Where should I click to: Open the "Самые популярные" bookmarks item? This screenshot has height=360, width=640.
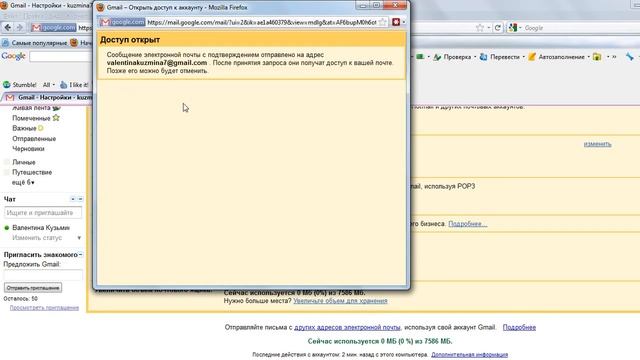(35, 42)
